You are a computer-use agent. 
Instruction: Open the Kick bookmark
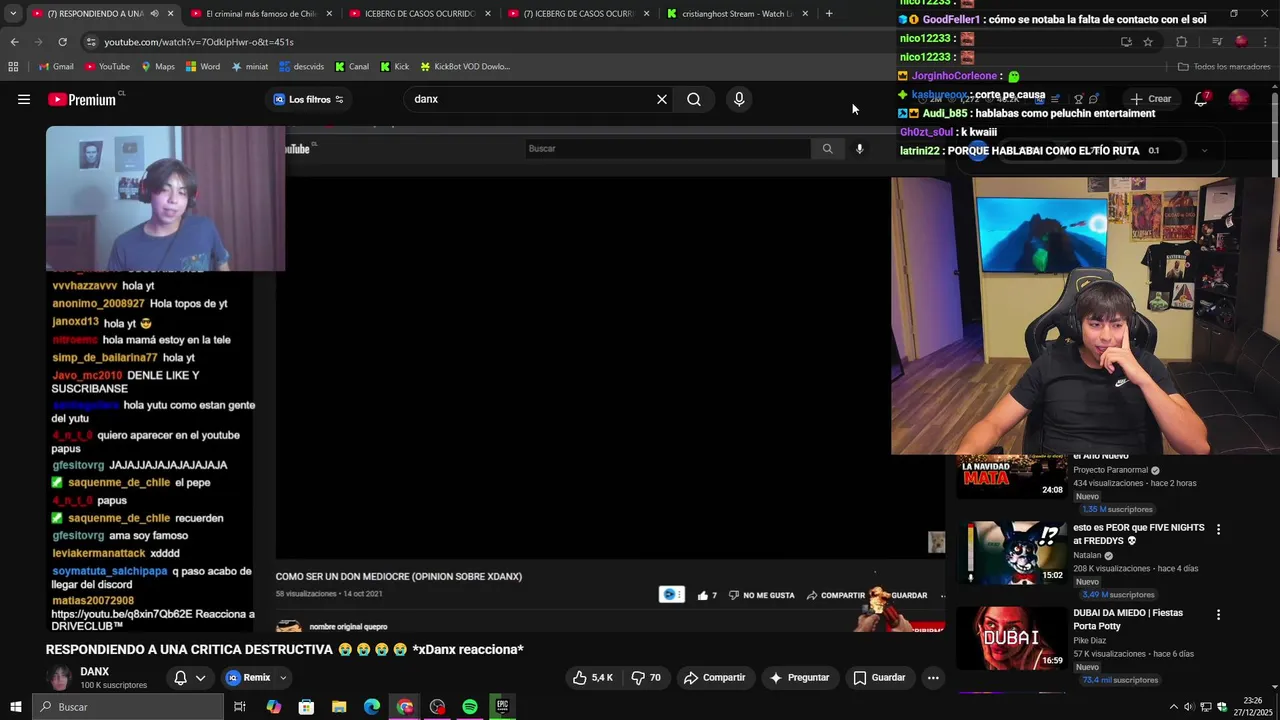click(395, 67)
